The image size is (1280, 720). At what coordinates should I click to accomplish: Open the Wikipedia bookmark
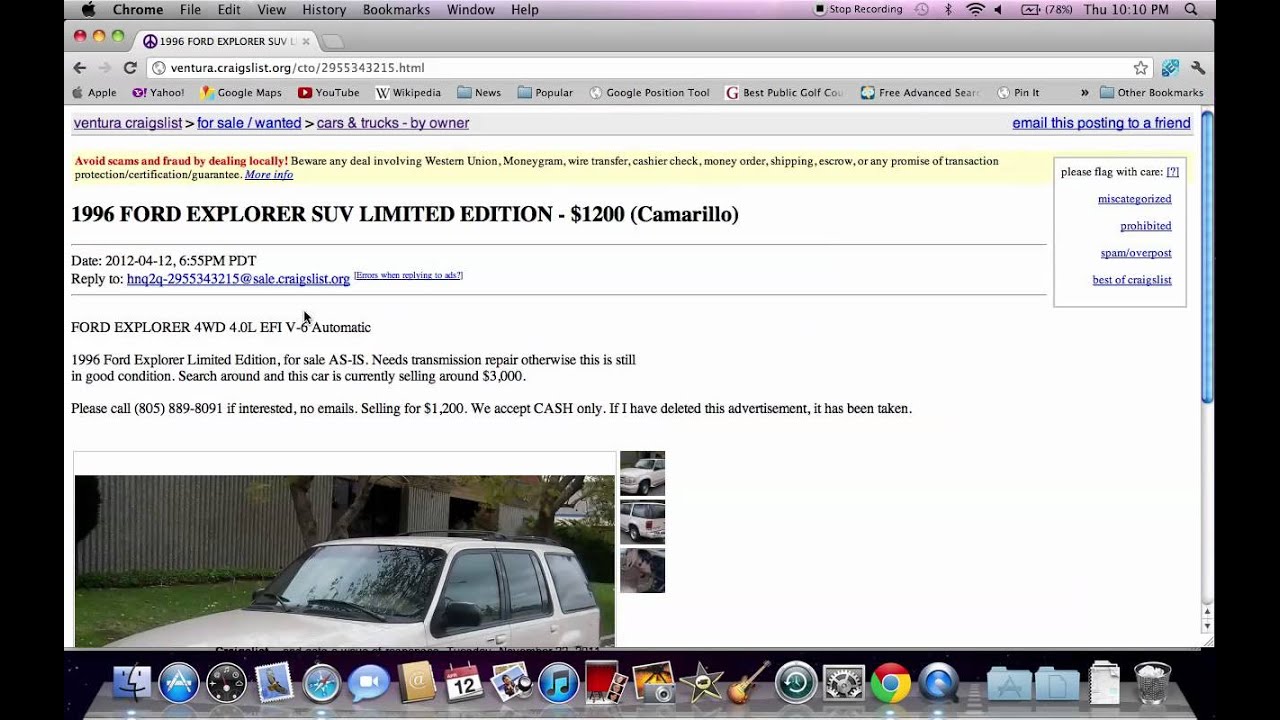(x=408, y=93)
